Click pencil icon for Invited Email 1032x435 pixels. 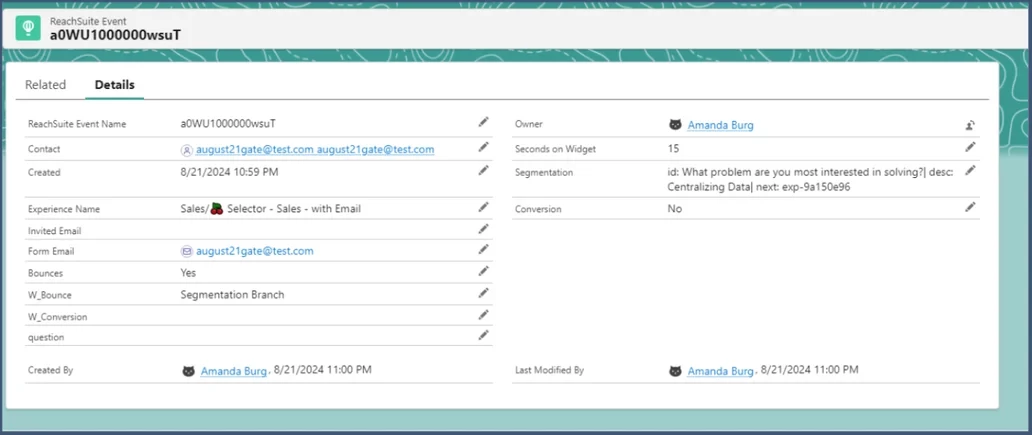pos(484,229)
